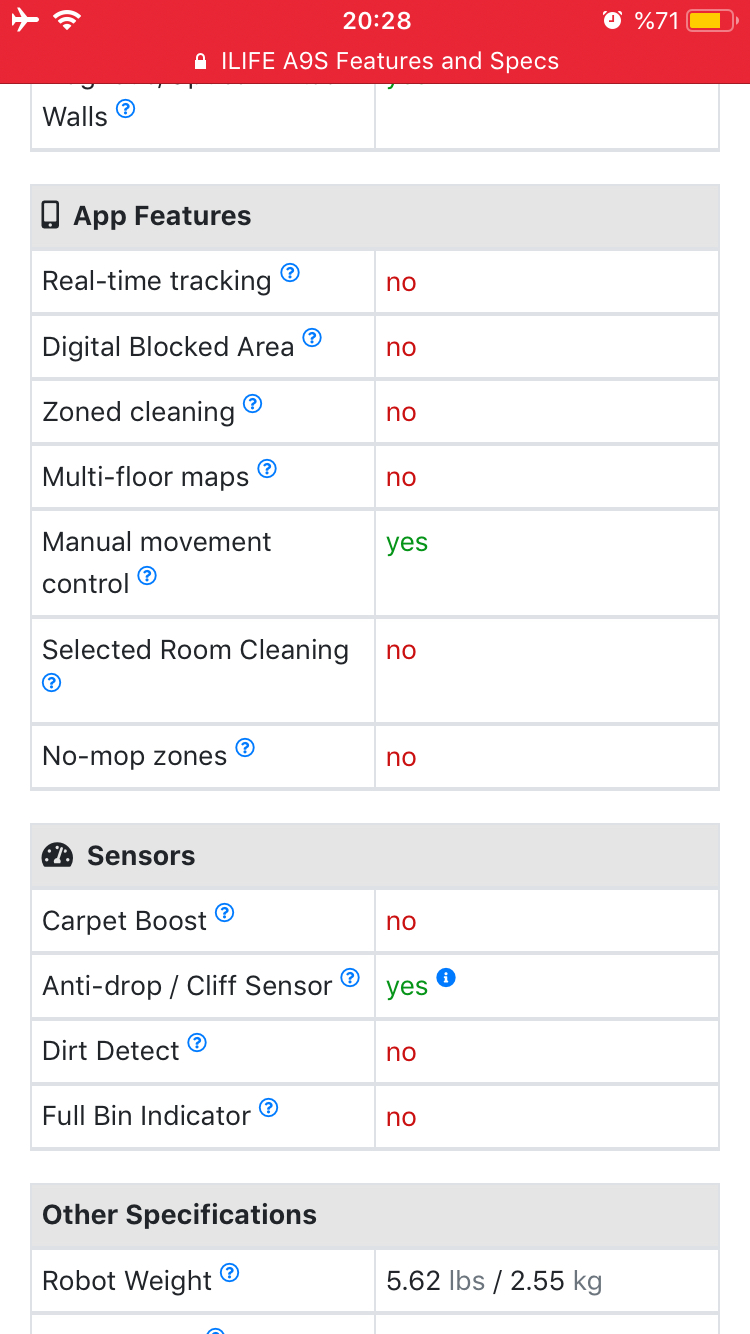Tap the Sensors section header
The width and height of the screenshot is (750, 1334).
375,856
